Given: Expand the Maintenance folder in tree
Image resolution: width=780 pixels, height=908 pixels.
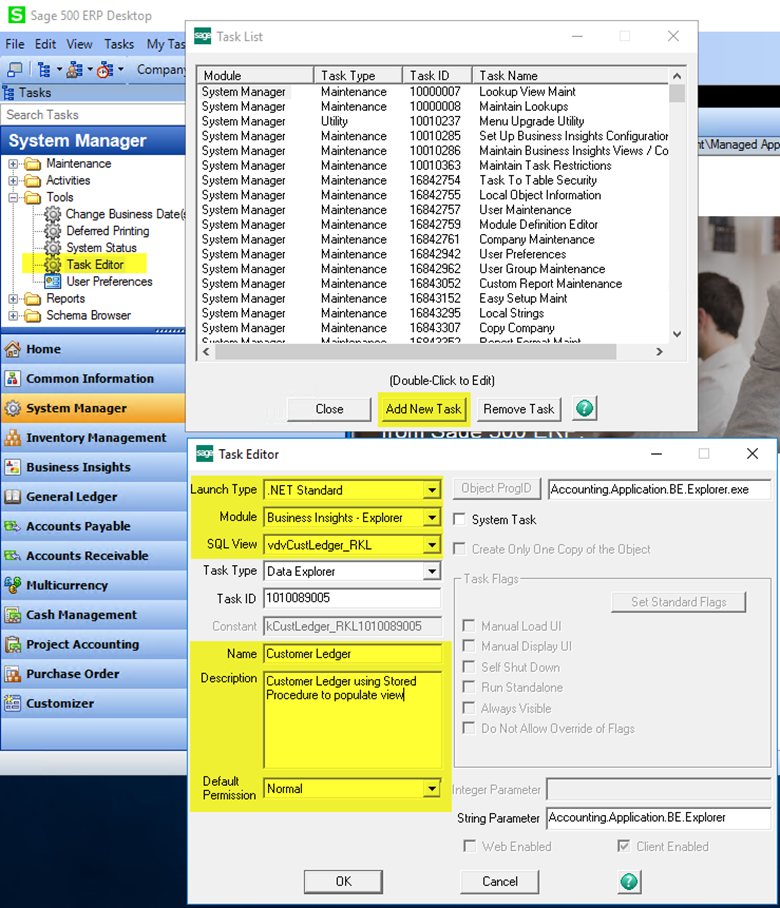Looking at the screenshot, I should pyautogui.click(x=13, y=164).
